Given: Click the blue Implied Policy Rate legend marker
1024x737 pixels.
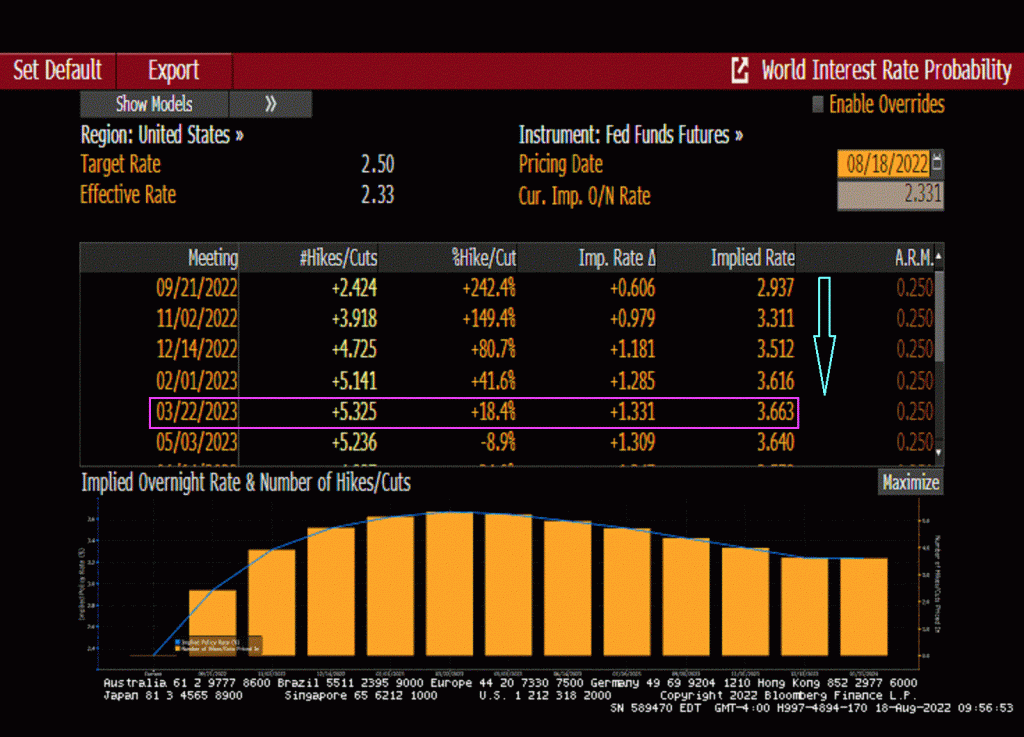Looking at the screenshot, I should [x=178, y=641].
